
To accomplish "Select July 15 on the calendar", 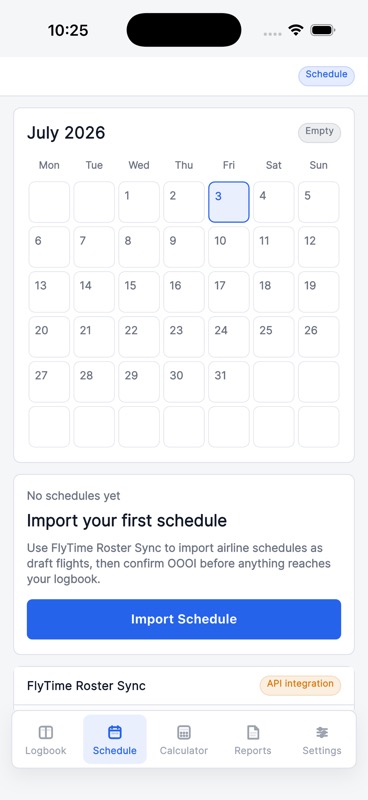I will 139,292.
